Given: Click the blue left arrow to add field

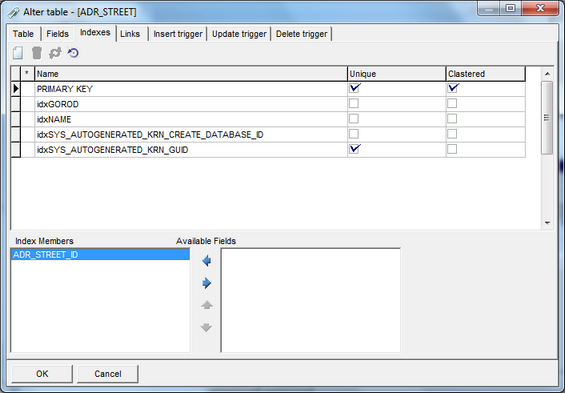Looking at the screenshot, I should pos(206,261).
